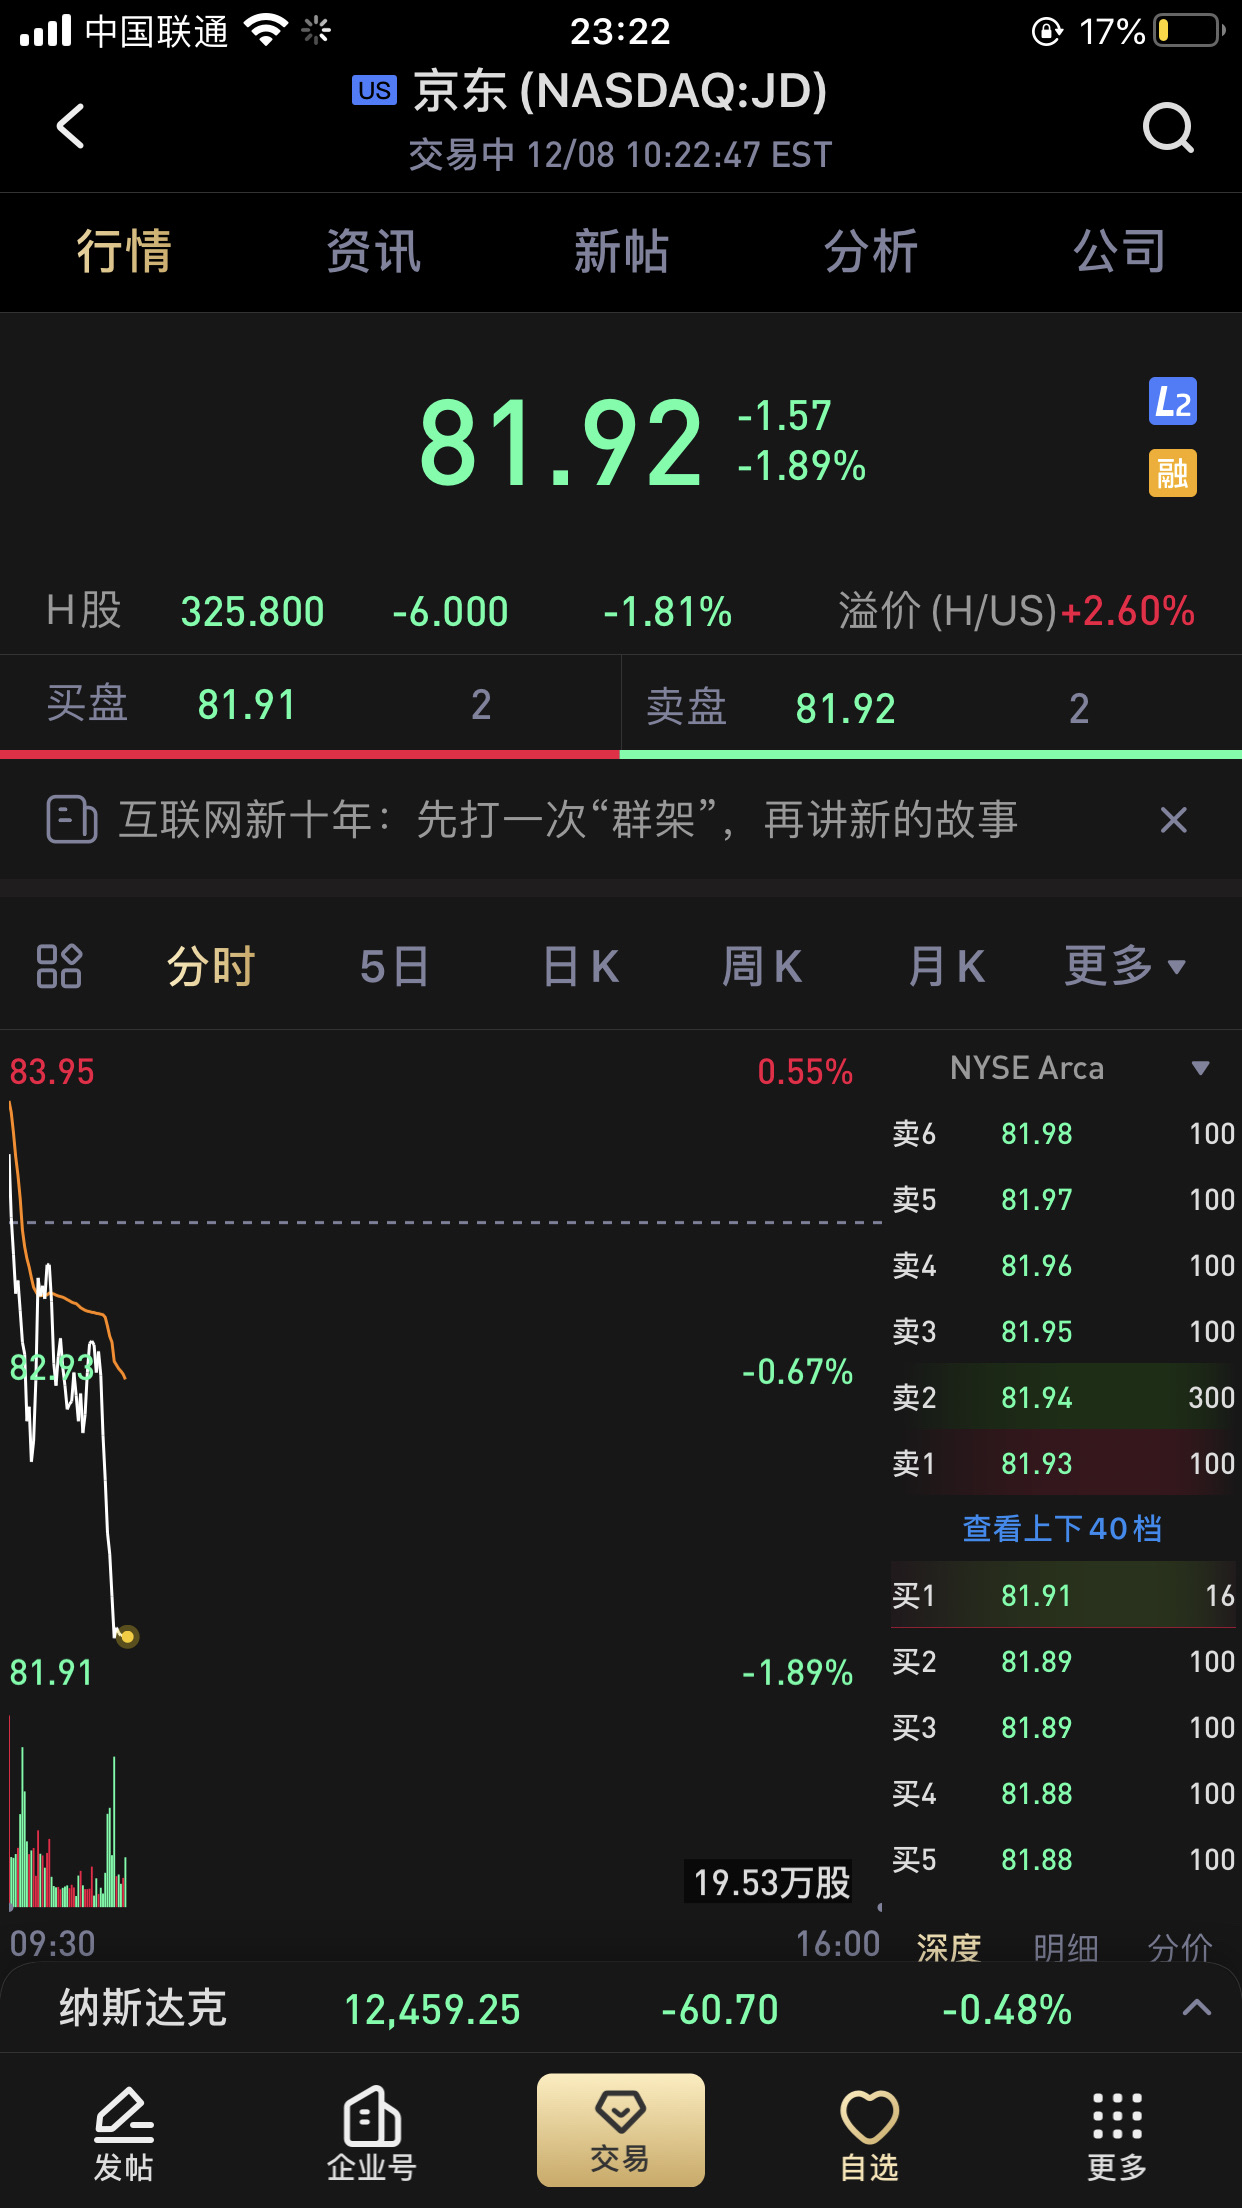
Task: Open 企业号 enterprise account icon
Action: 372,2134
